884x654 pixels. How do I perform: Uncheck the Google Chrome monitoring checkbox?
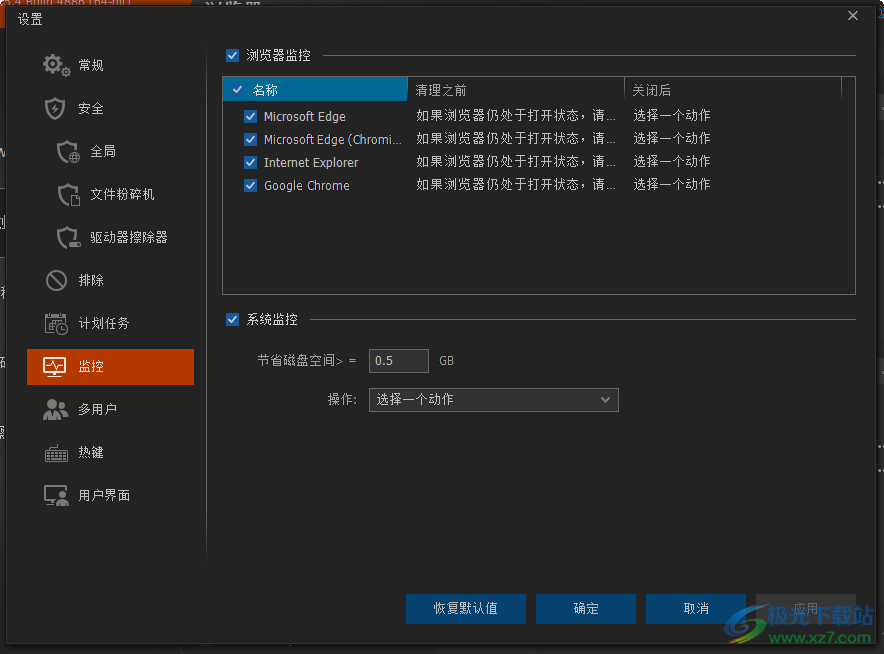pos(250,185)
